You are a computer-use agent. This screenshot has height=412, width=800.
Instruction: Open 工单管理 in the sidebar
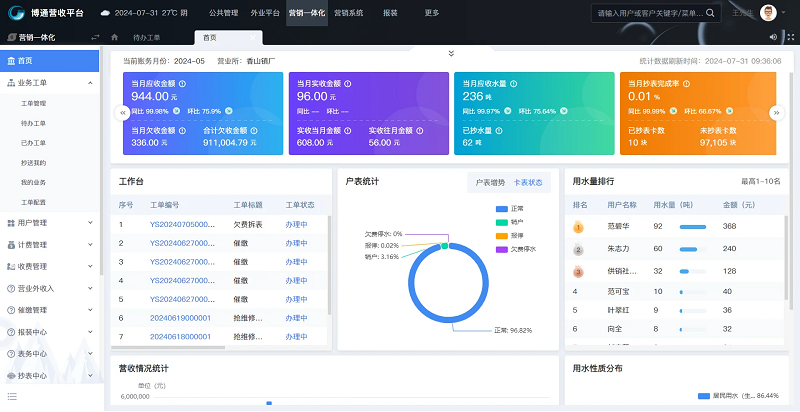pyautogui.click(x=34, y=104)
